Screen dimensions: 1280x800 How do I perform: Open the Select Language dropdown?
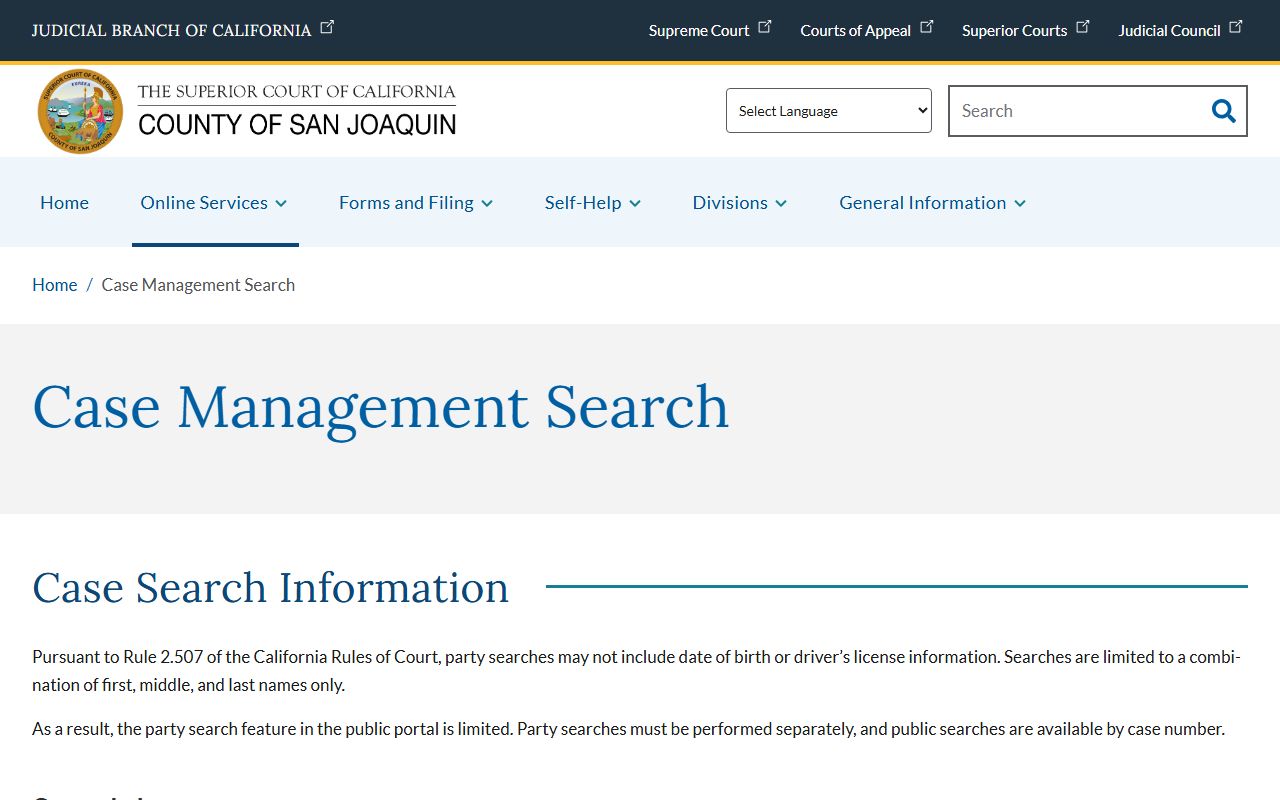[829, 111]
